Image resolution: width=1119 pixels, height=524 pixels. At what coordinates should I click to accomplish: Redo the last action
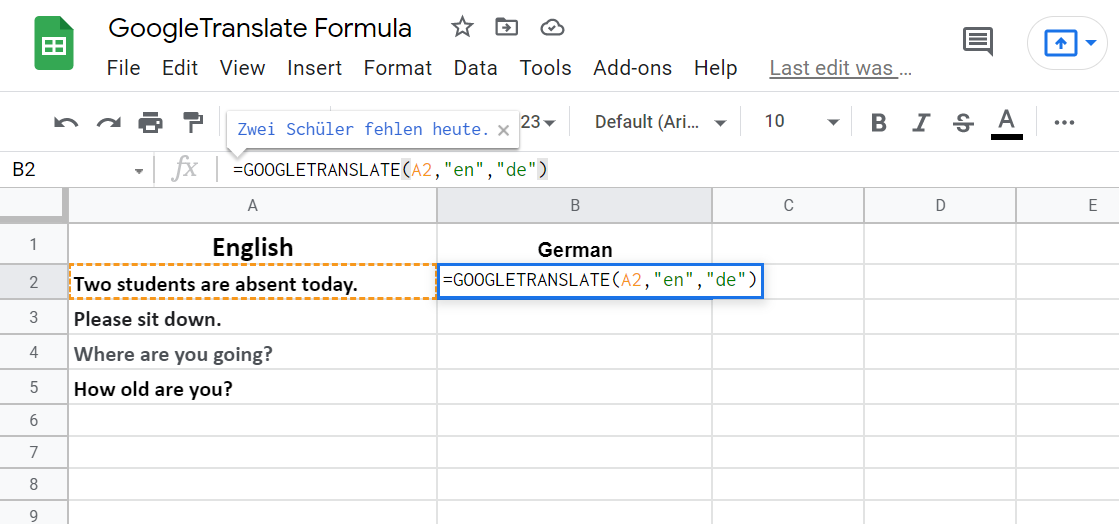108,123
